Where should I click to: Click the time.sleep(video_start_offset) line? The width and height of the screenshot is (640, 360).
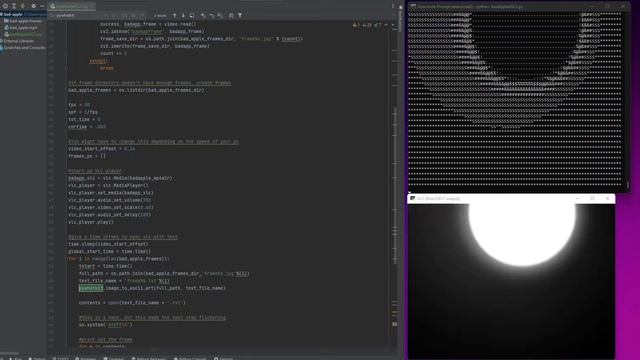coord(108,244)
